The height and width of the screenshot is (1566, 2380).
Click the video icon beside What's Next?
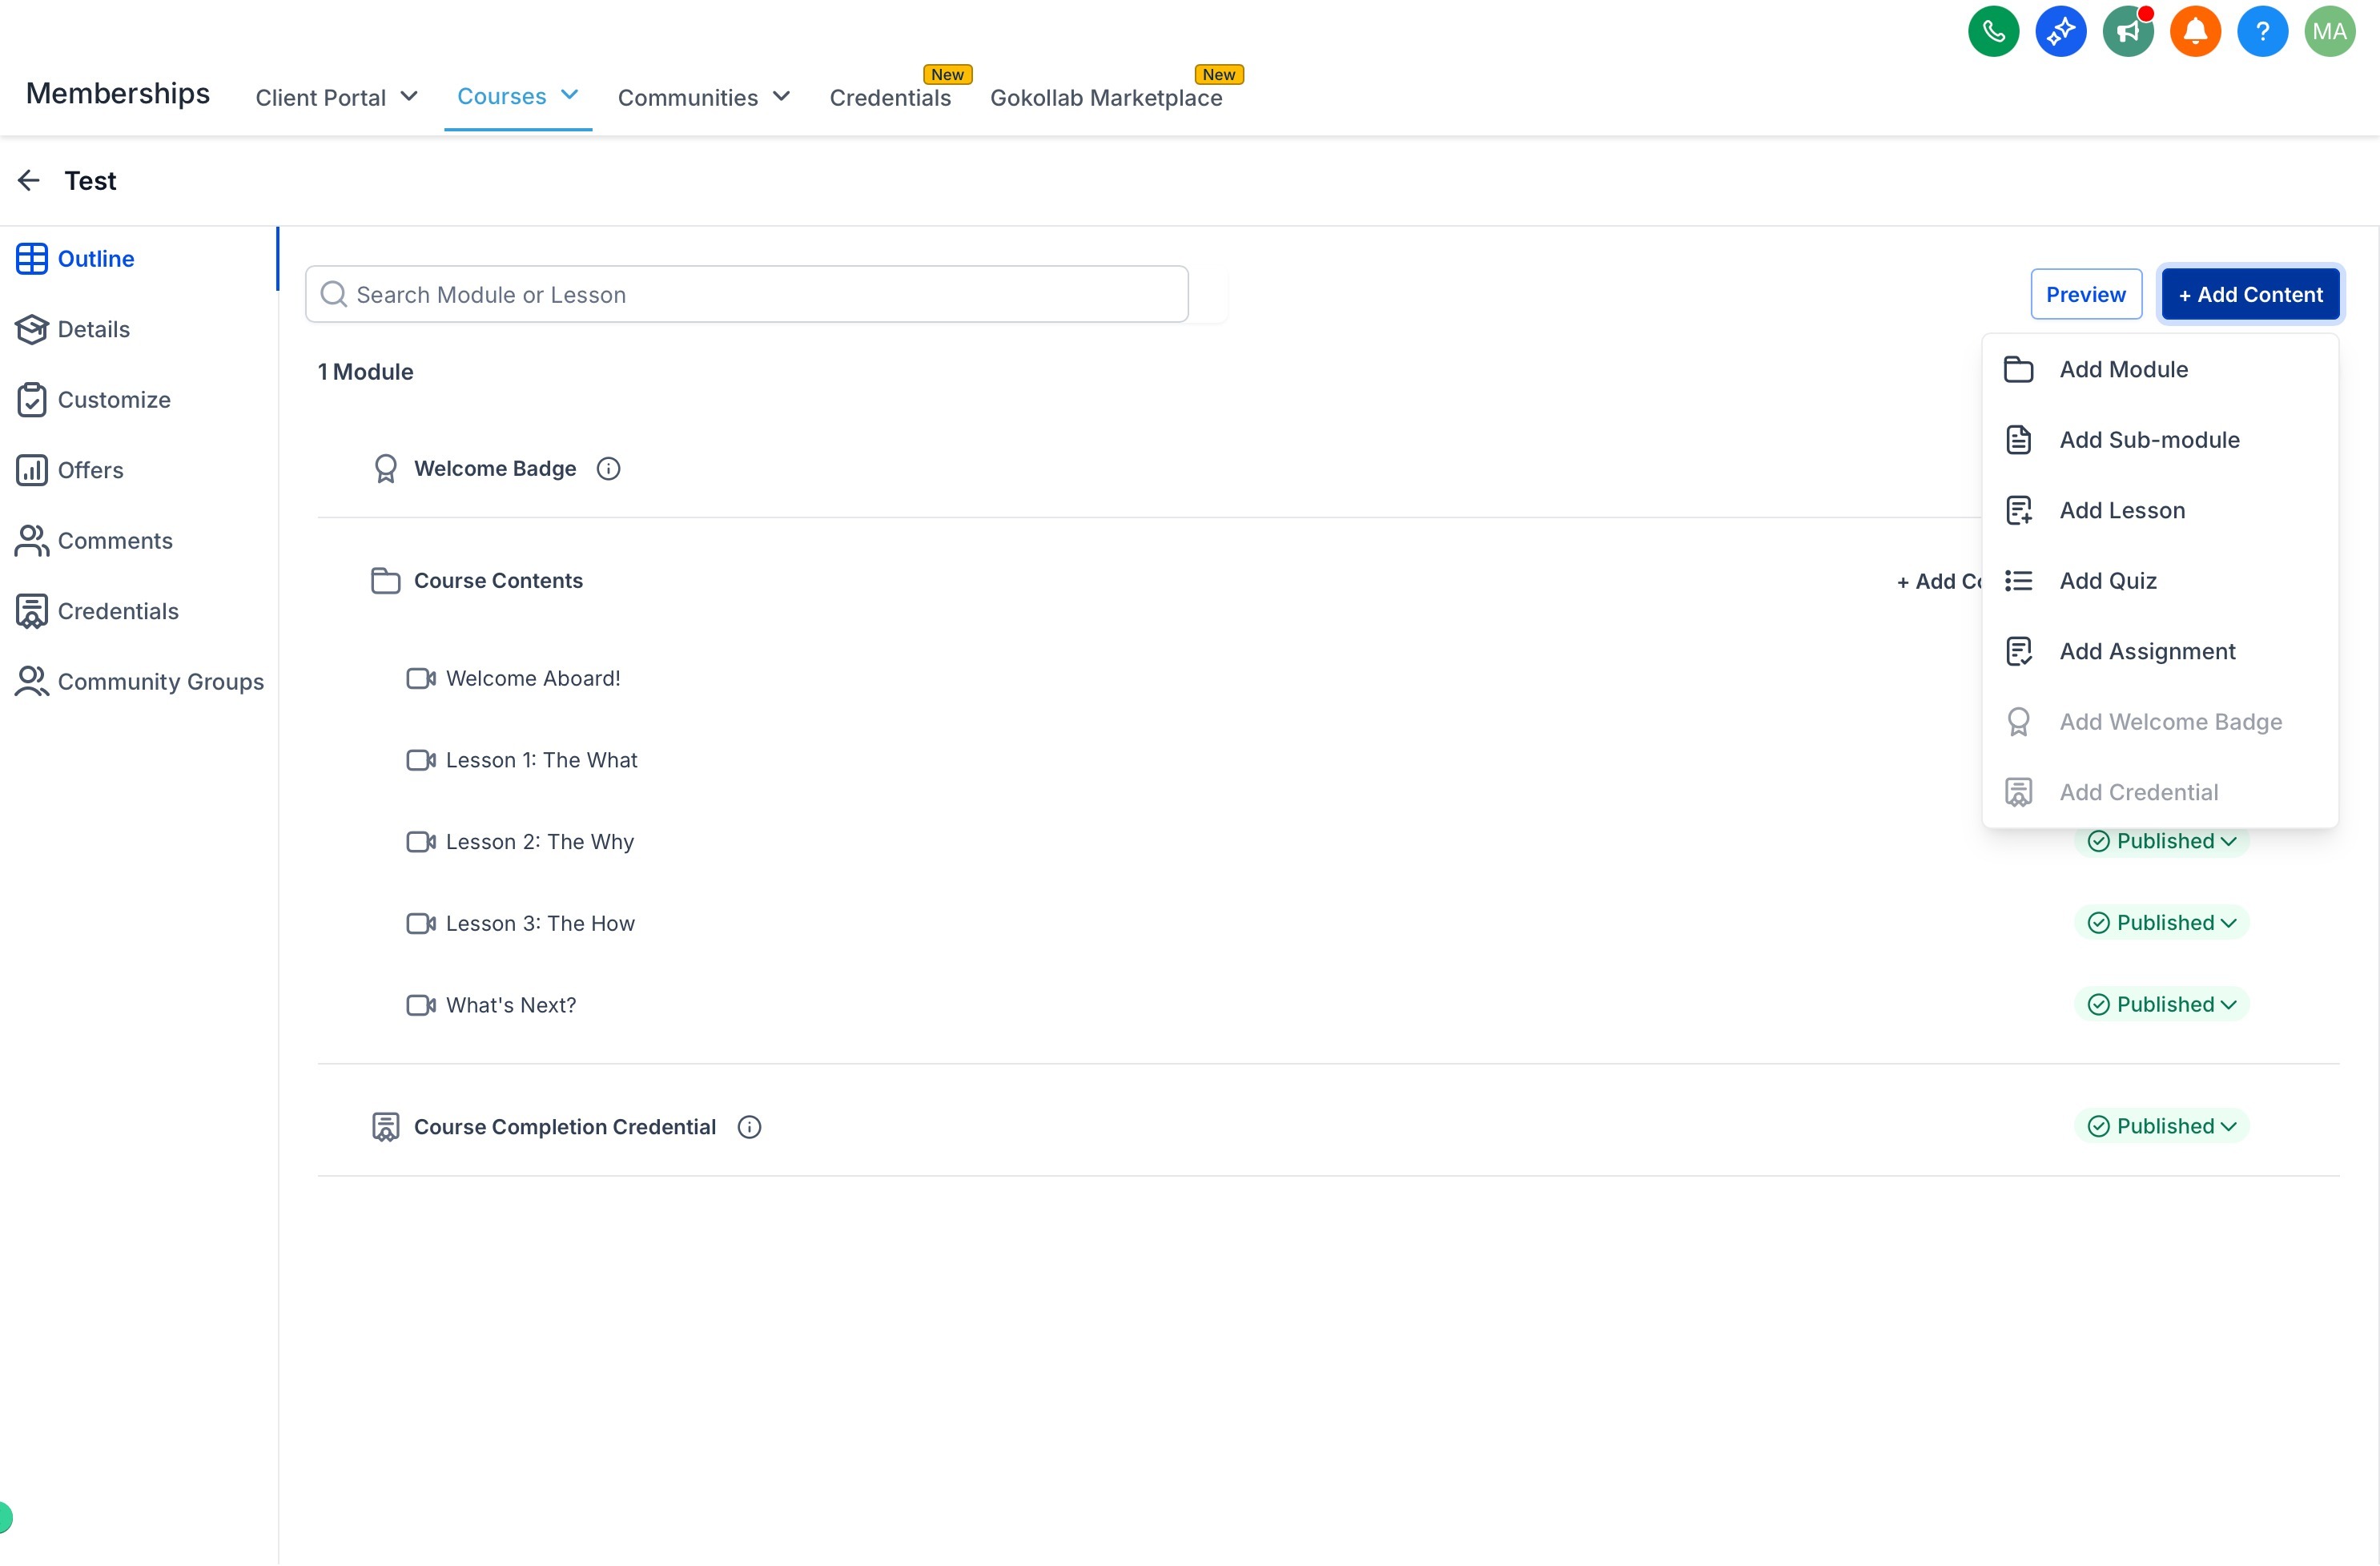[421, 1005]
